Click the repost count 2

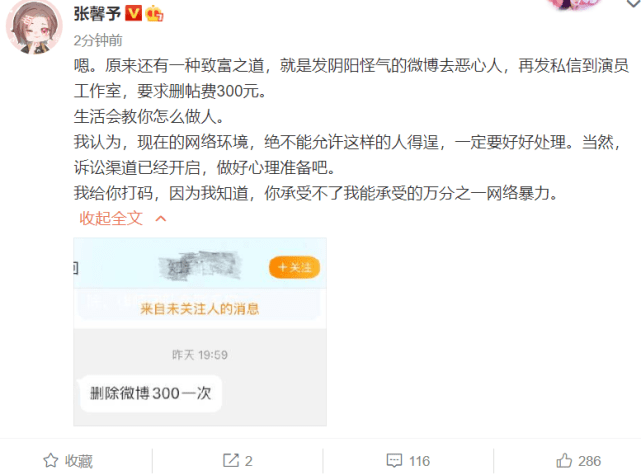(249, 461)
